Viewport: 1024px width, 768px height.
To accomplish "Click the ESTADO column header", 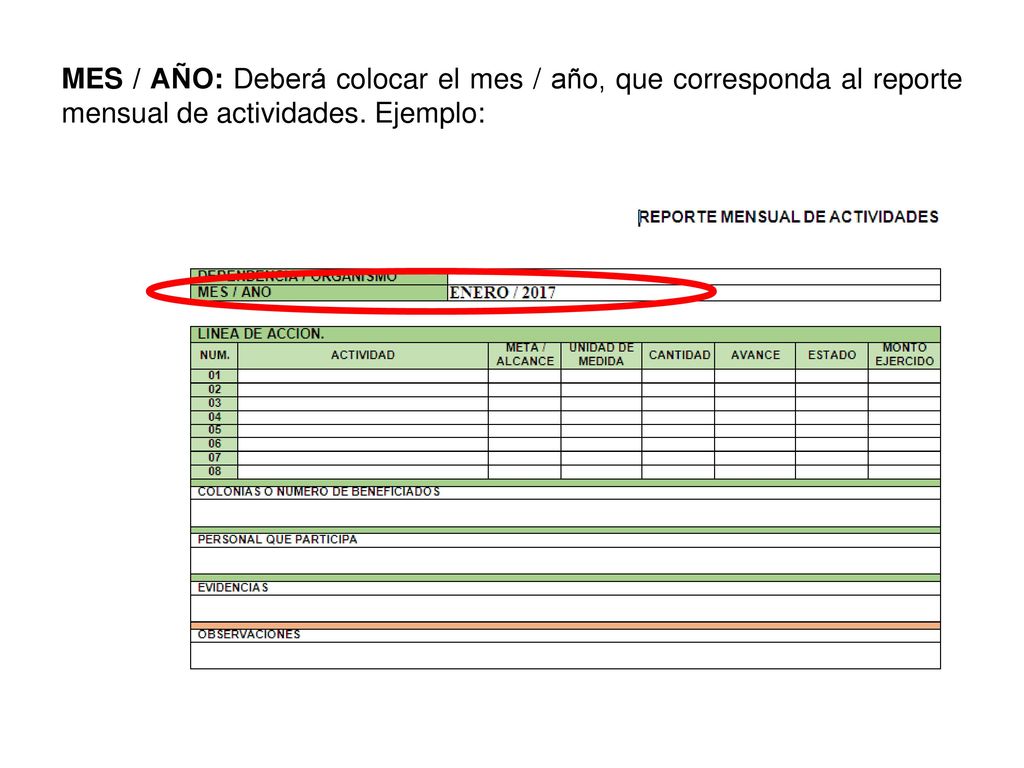I will pyautogui.click(x=832, y=355).
